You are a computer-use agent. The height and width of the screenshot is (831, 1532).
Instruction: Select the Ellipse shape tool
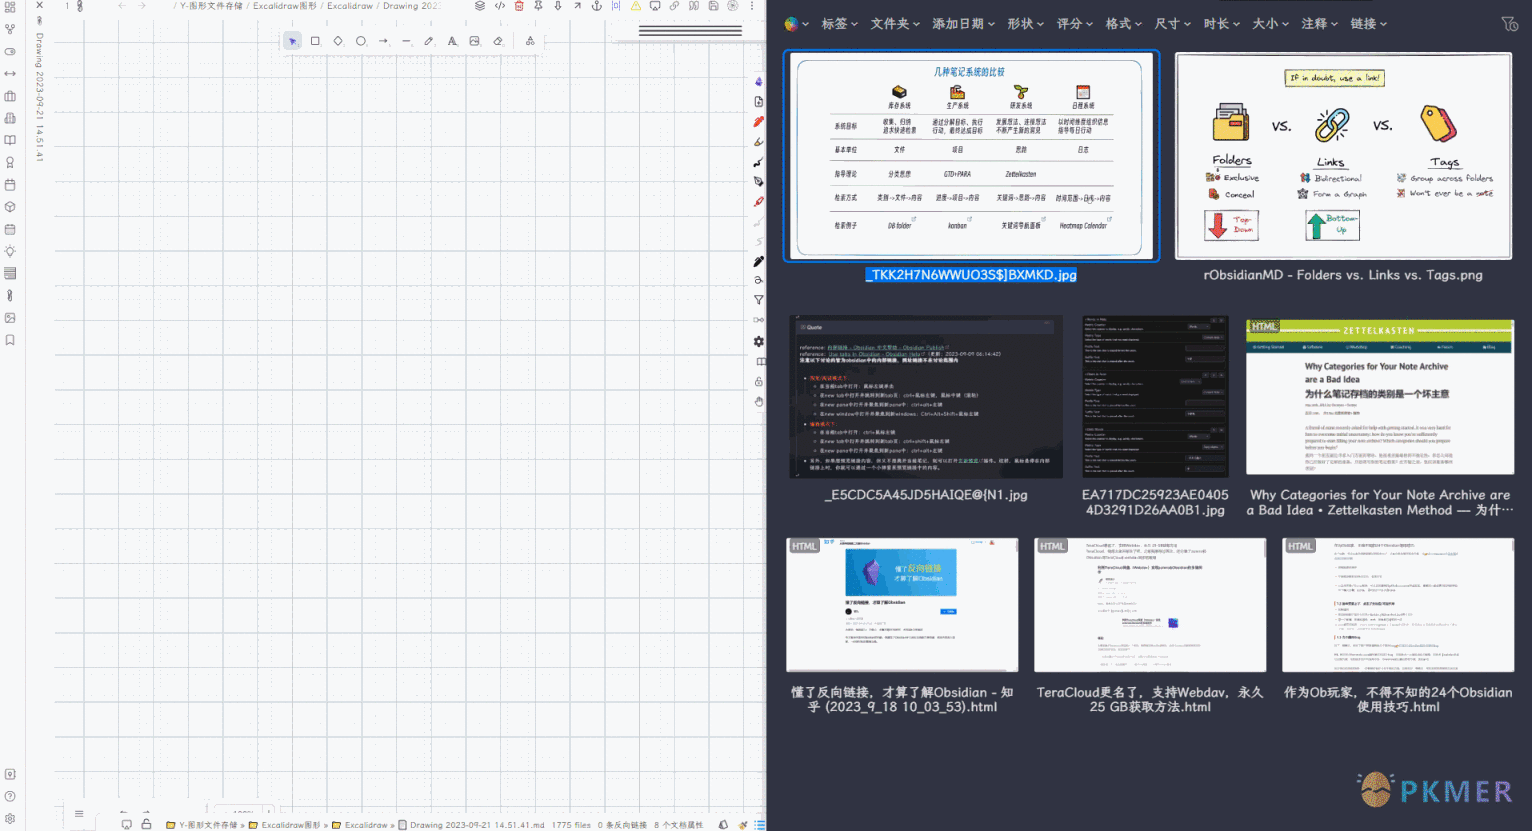pos(361,41)
